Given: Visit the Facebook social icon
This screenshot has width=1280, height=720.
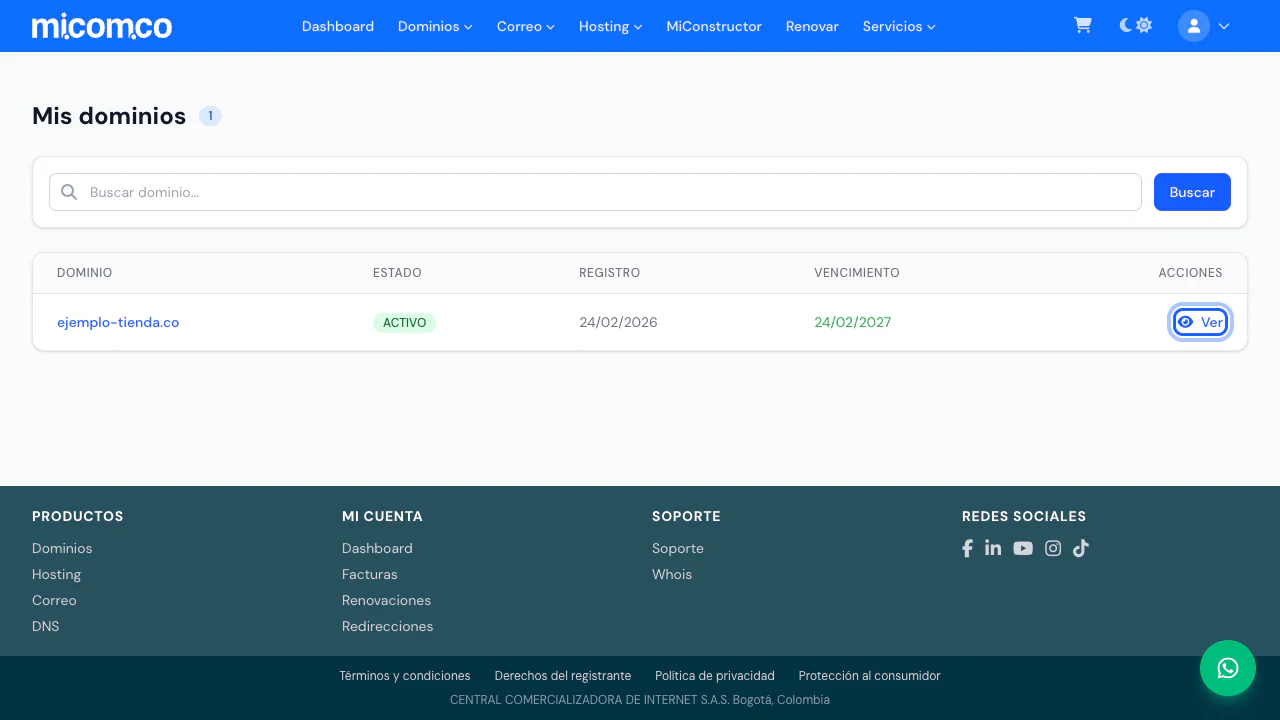Looking at the screenshot, I should tap(967, 548).
